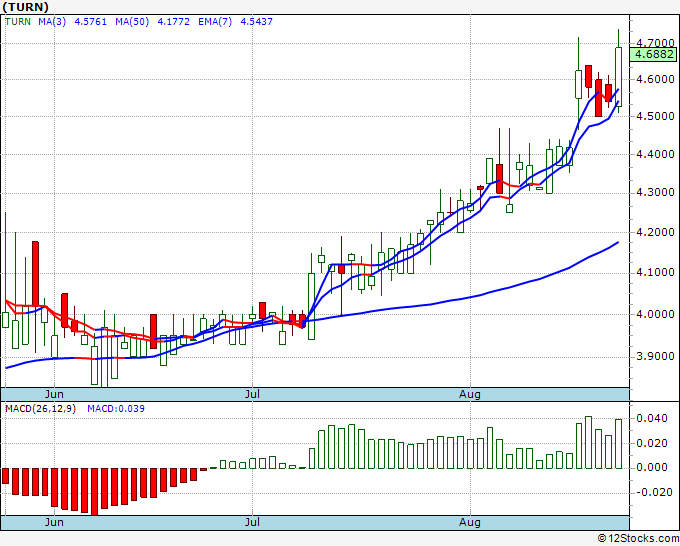Click the 4.5000 price axis label
Image resolution: width=680 pixels, height=546 pixels.
[655, 116]
